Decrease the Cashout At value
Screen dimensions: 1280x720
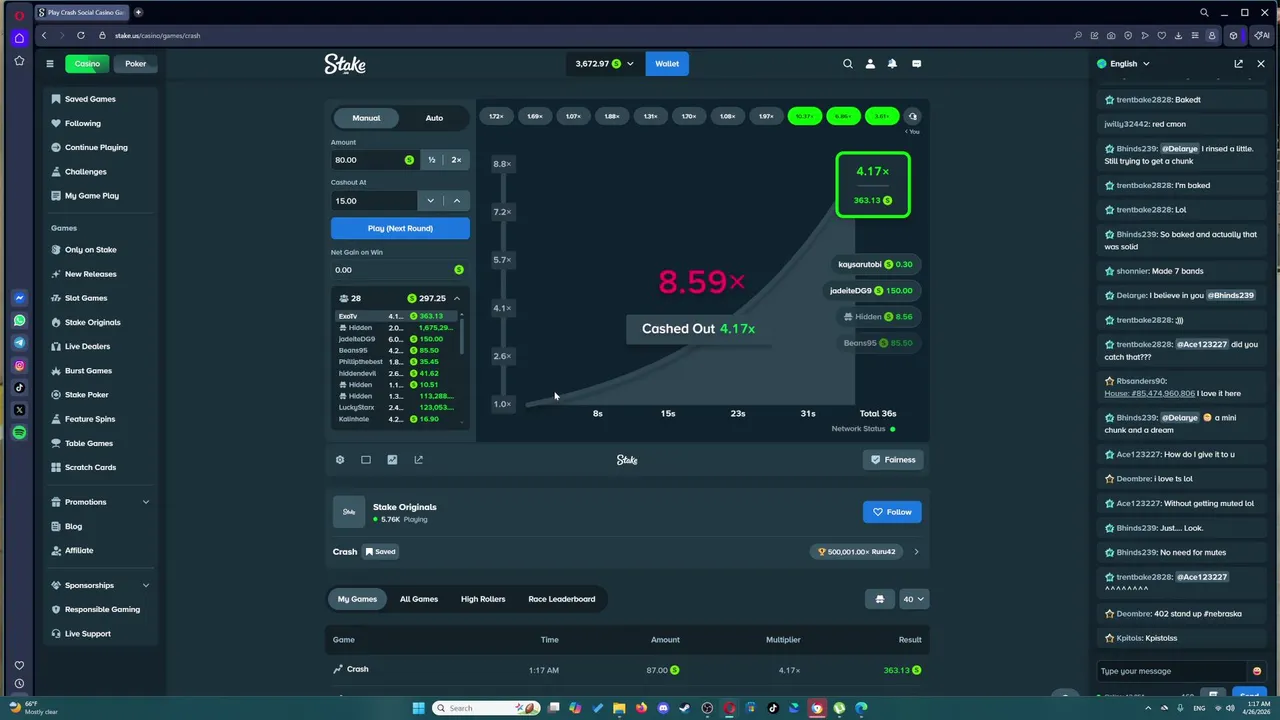[431, 201]
